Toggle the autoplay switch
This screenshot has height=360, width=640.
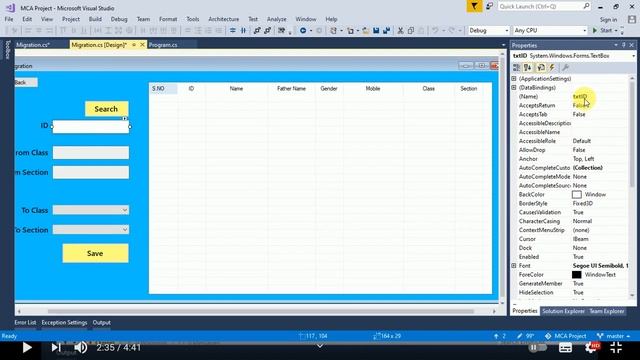click(x=537, y=347)
